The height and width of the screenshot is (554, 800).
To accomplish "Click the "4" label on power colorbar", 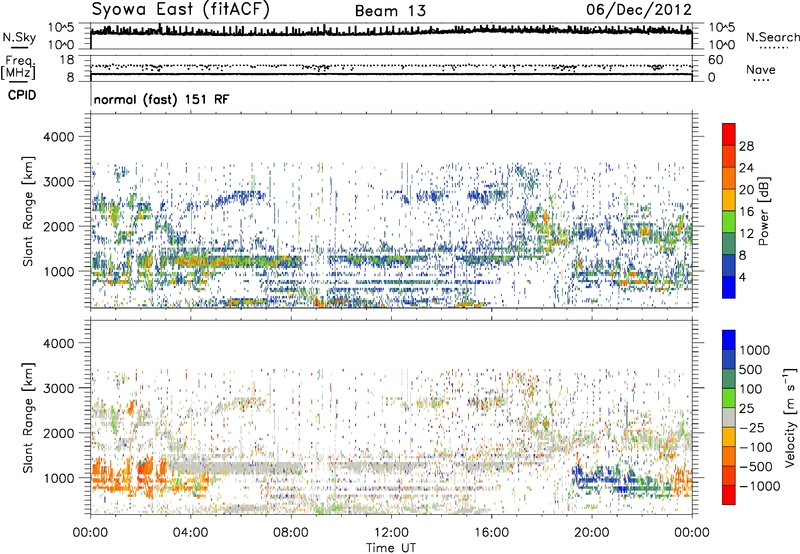I will (742, 277).
